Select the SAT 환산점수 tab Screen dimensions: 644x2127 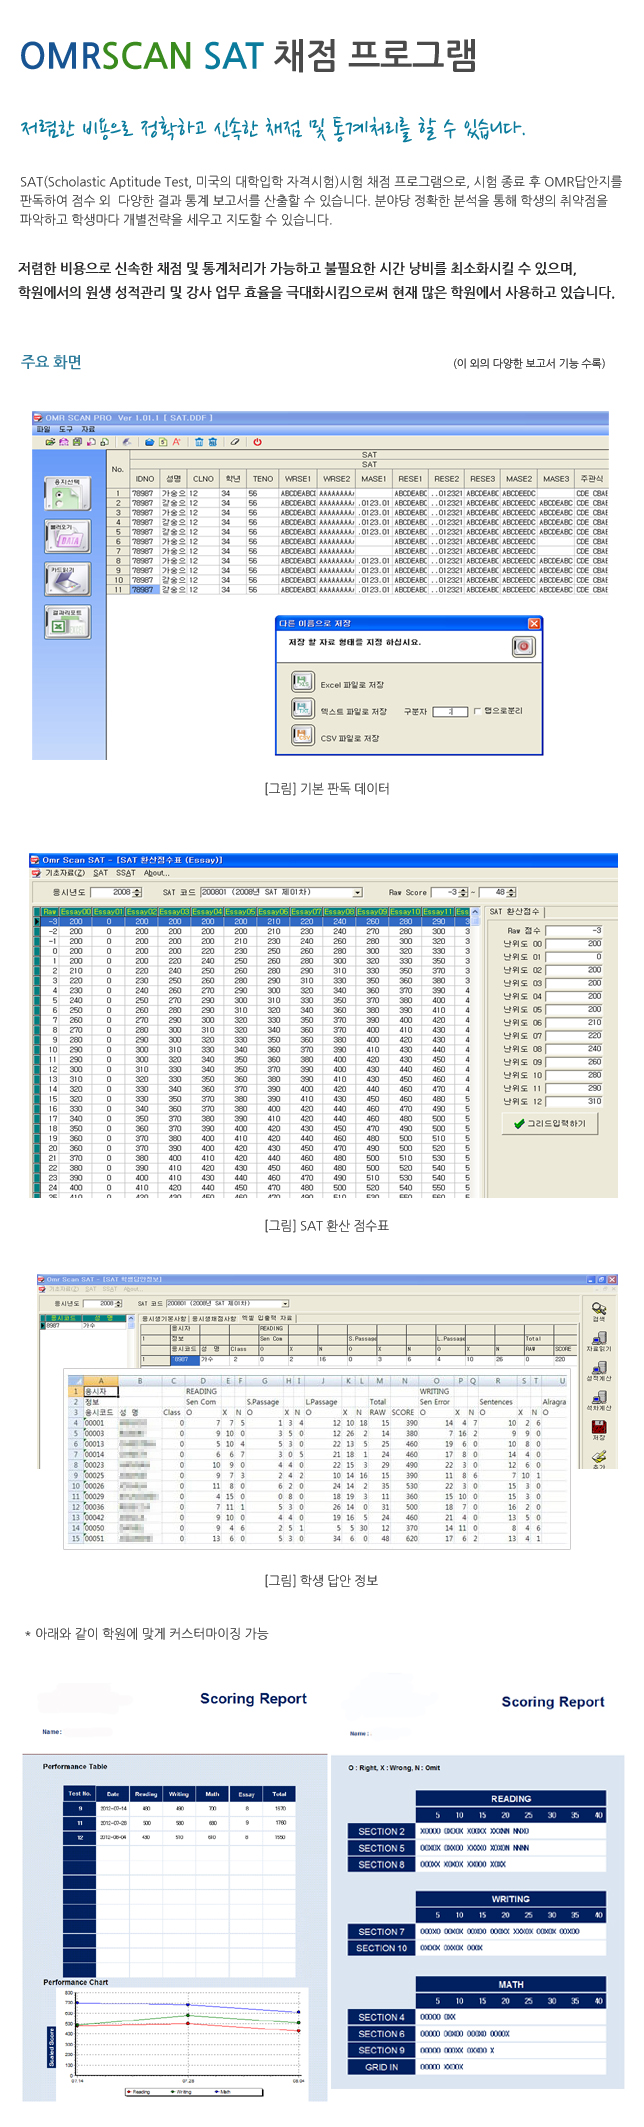514,911
